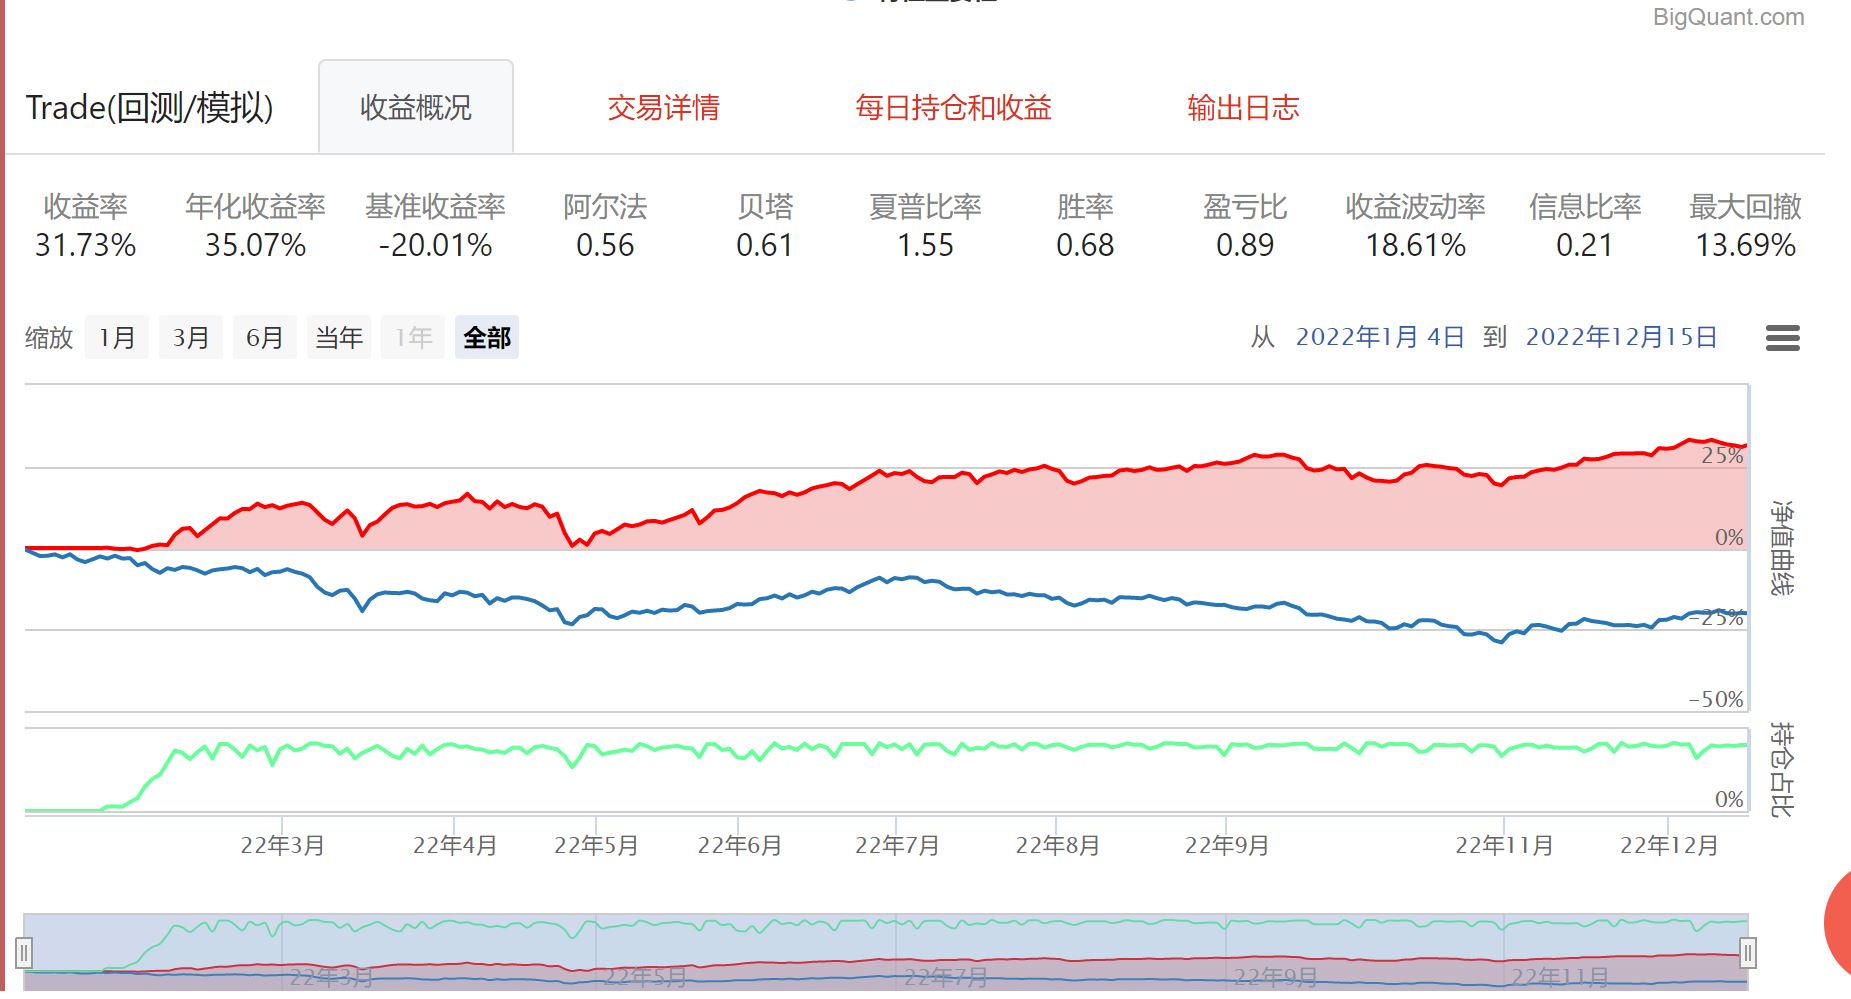
Task: Grab the right navigator range handle
Action: click(x=1748, y=952)
